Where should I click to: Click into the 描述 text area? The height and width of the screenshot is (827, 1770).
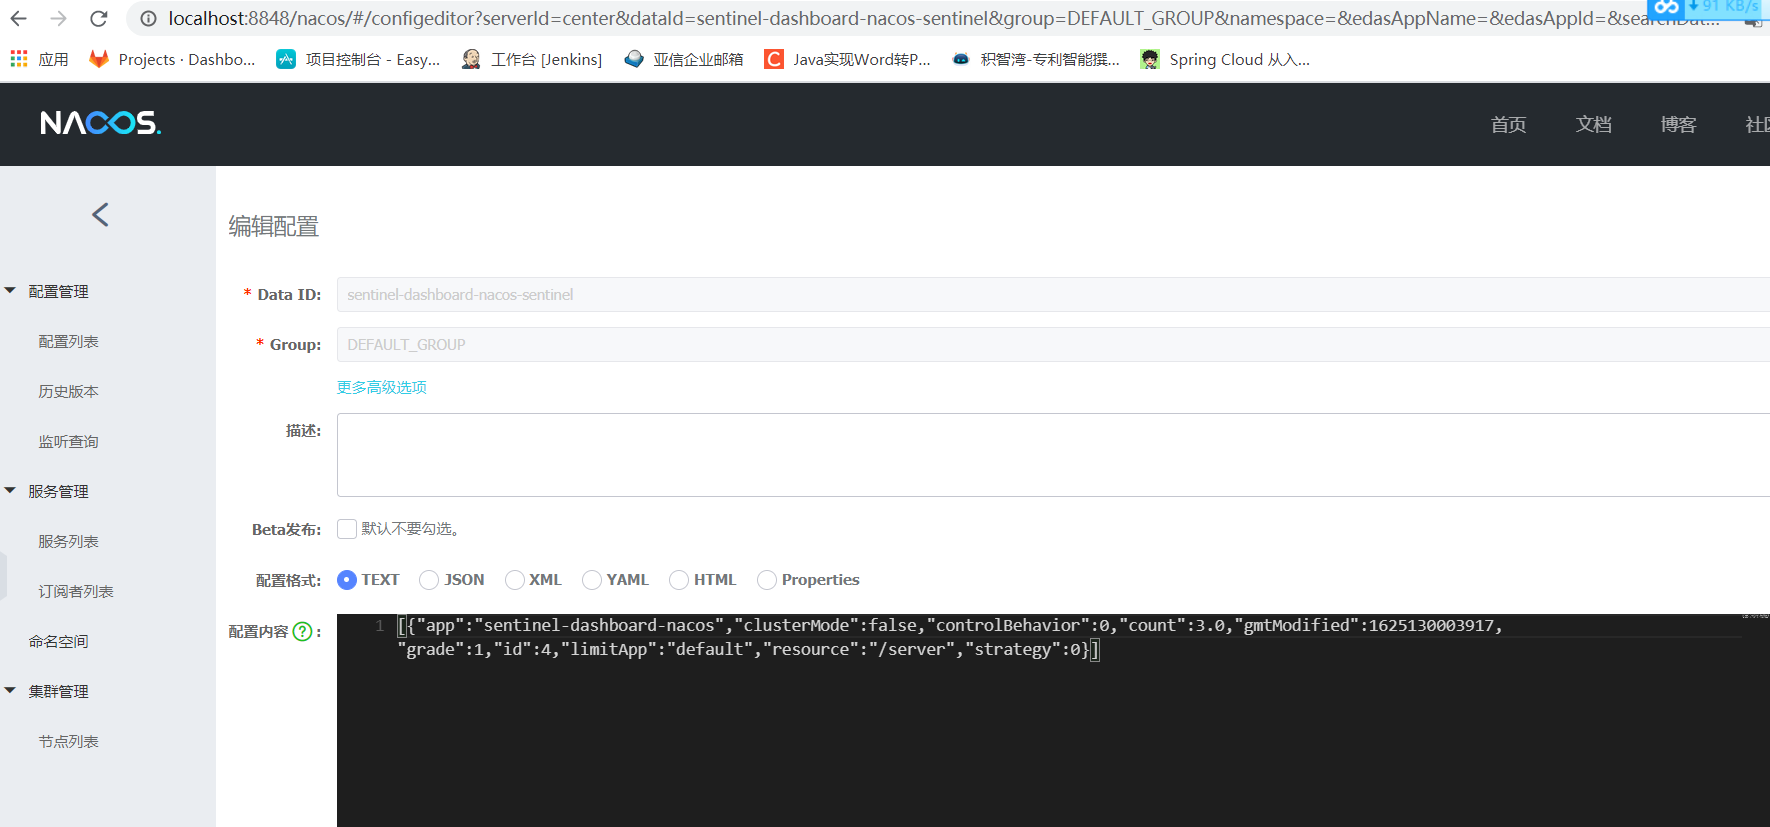coord(1053,455)
